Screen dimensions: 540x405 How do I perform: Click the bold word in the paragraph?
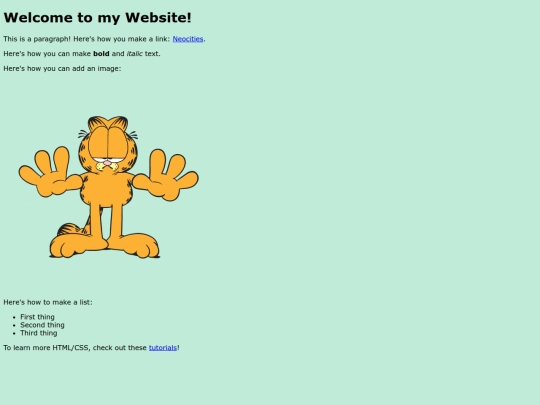tap(101, 54)
